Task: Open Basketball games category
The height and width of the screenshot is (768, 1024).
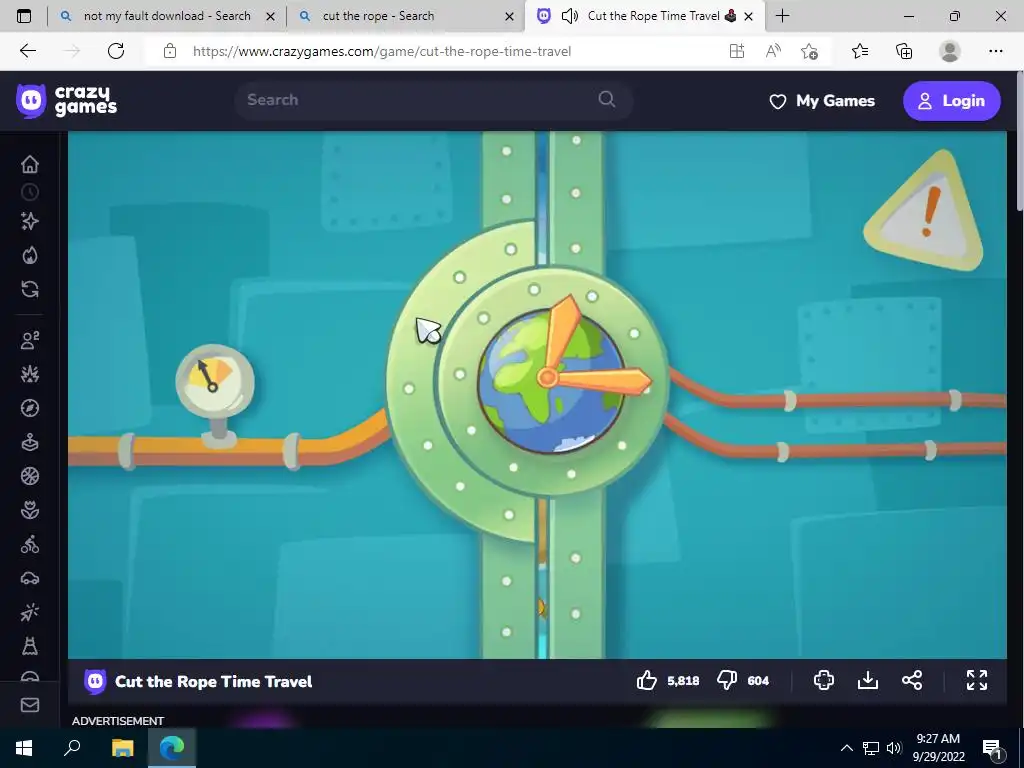Action: (29, 476)
